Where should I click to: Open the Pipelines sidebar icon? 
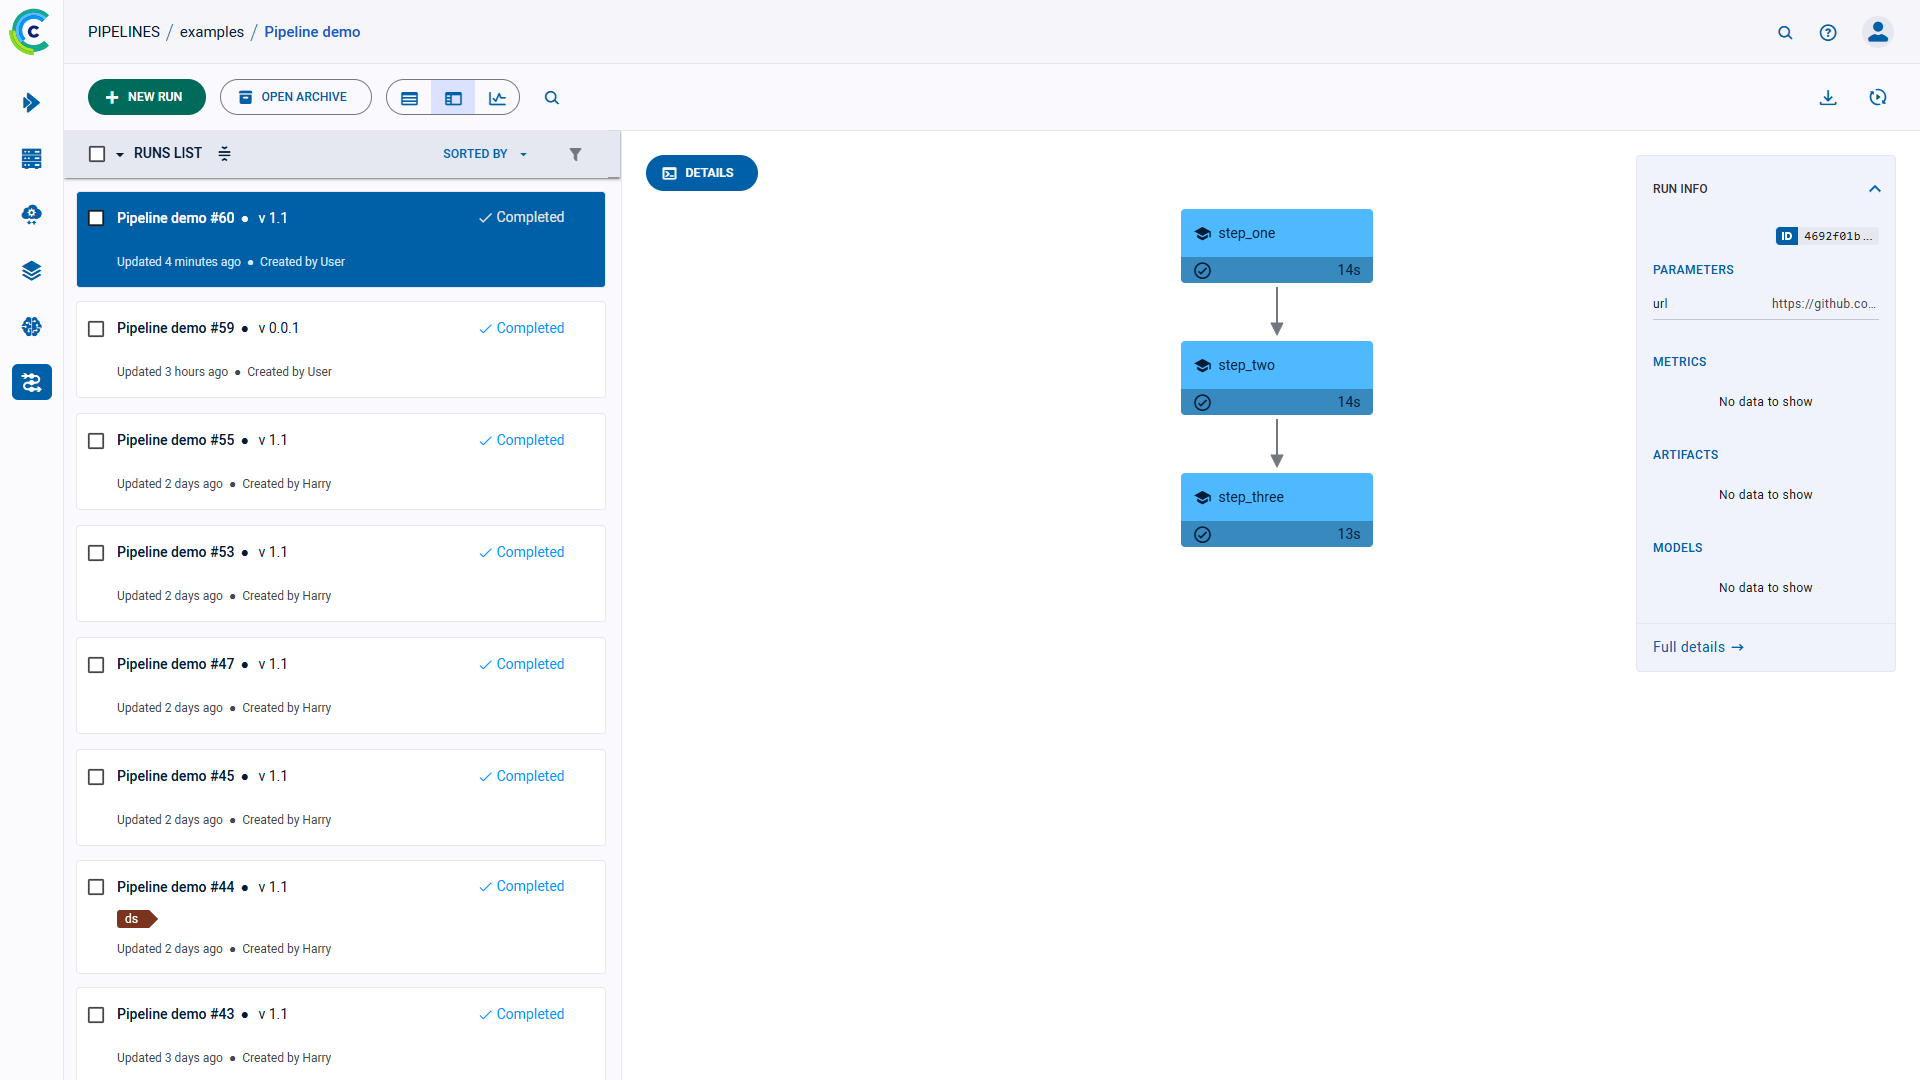(x=32, y=382)
